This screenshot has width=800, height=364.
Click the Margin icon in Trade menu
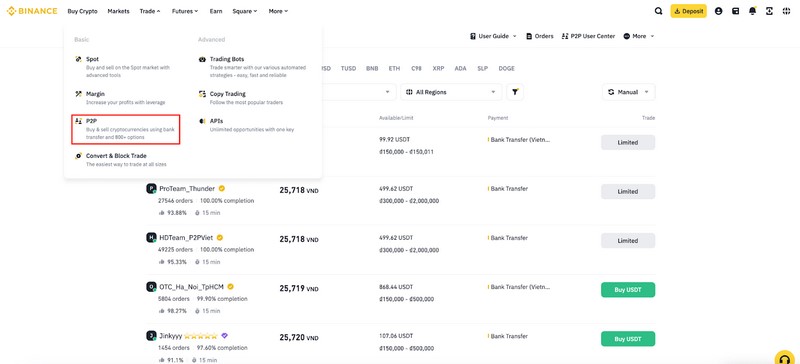click(78, 94)
